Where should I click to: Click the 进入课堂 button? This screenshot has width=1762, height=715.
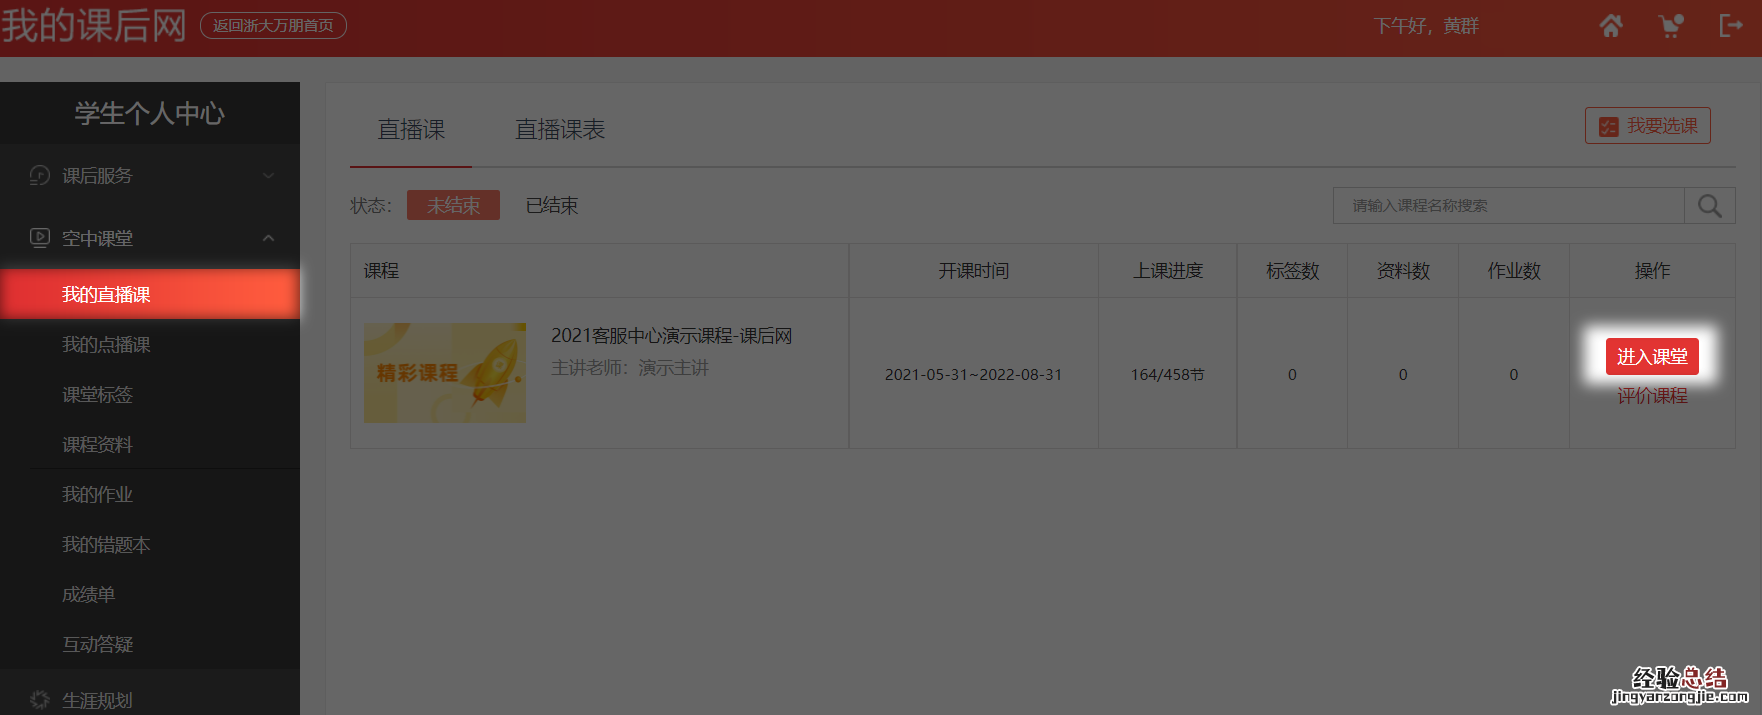(1651, 357)
